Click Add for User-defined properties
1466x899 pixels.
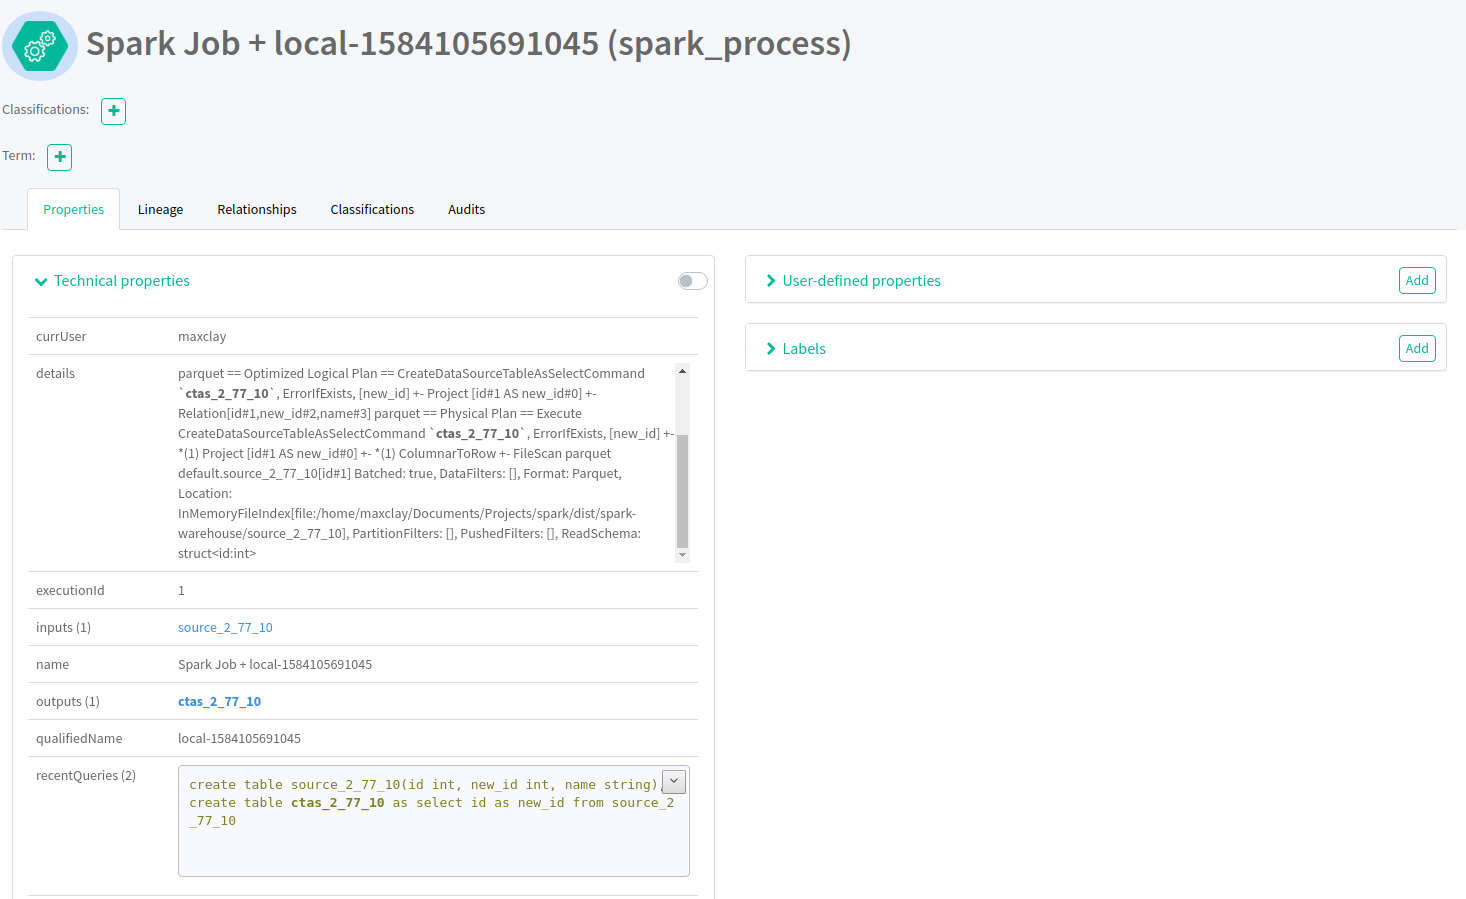pyautogui.click(x=1417, y=281)
